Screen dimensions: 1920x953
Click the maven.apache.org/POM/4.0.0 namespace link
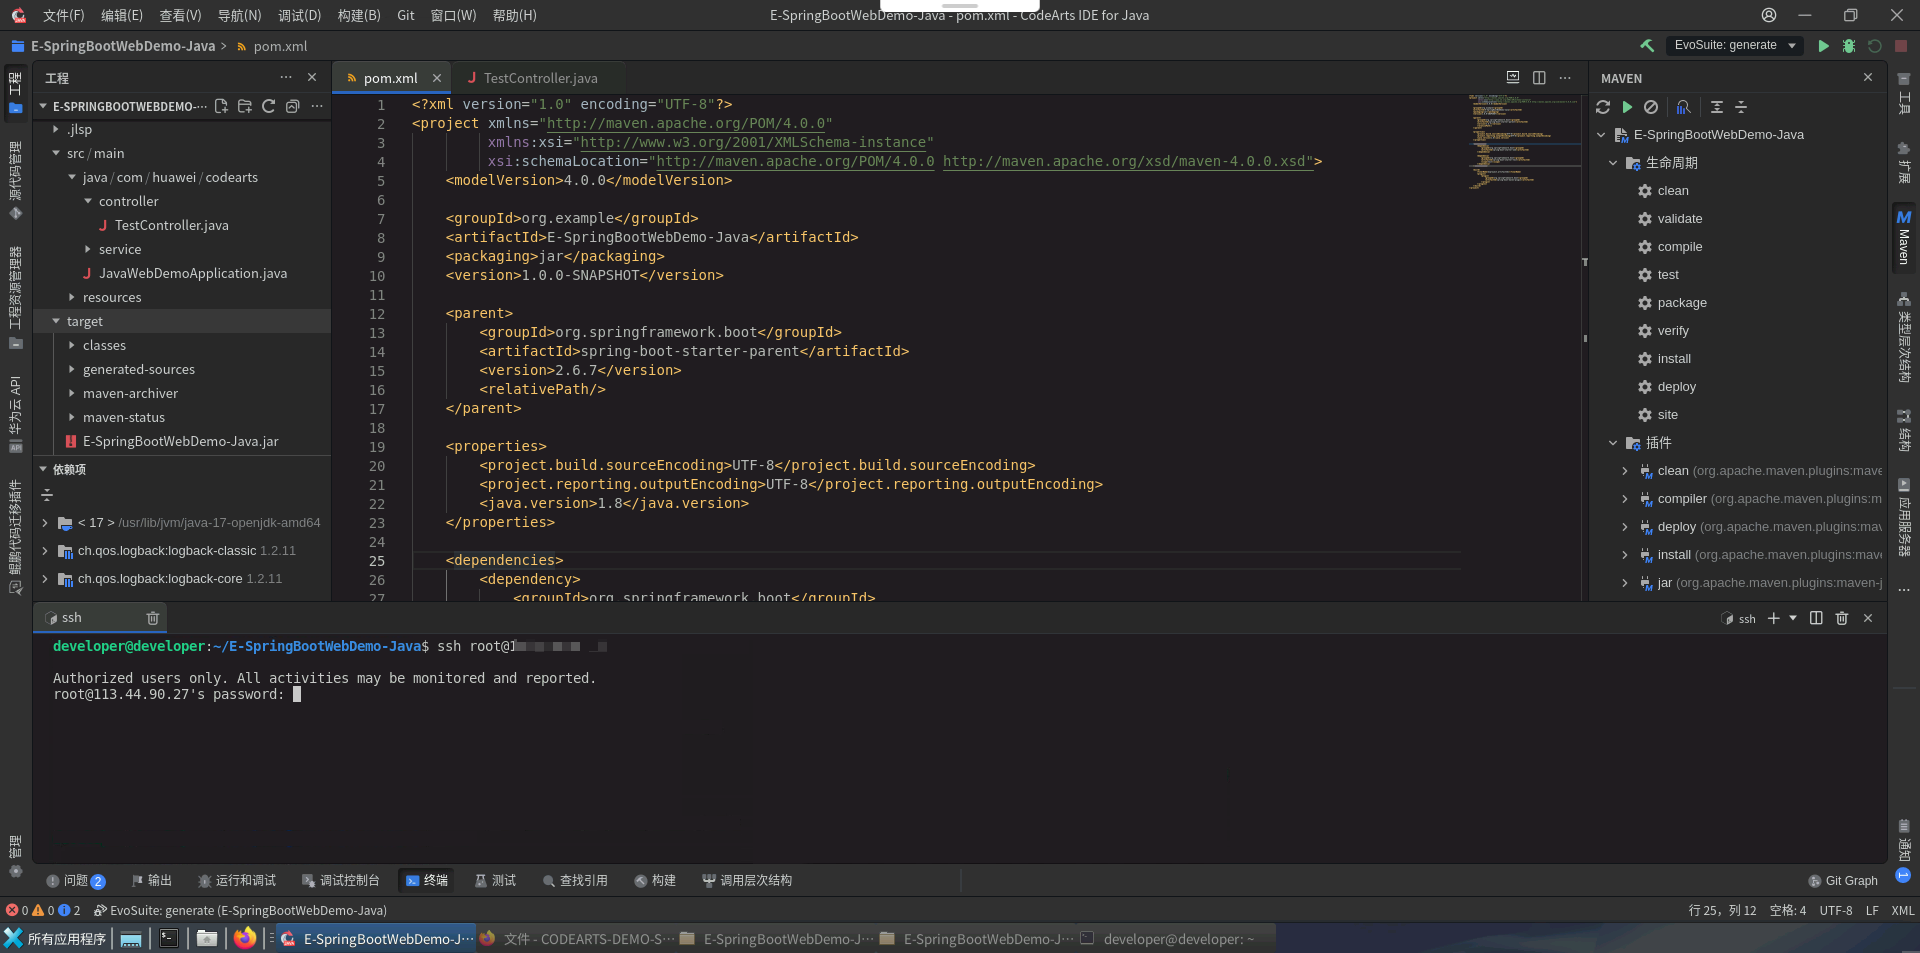(685, 123)
